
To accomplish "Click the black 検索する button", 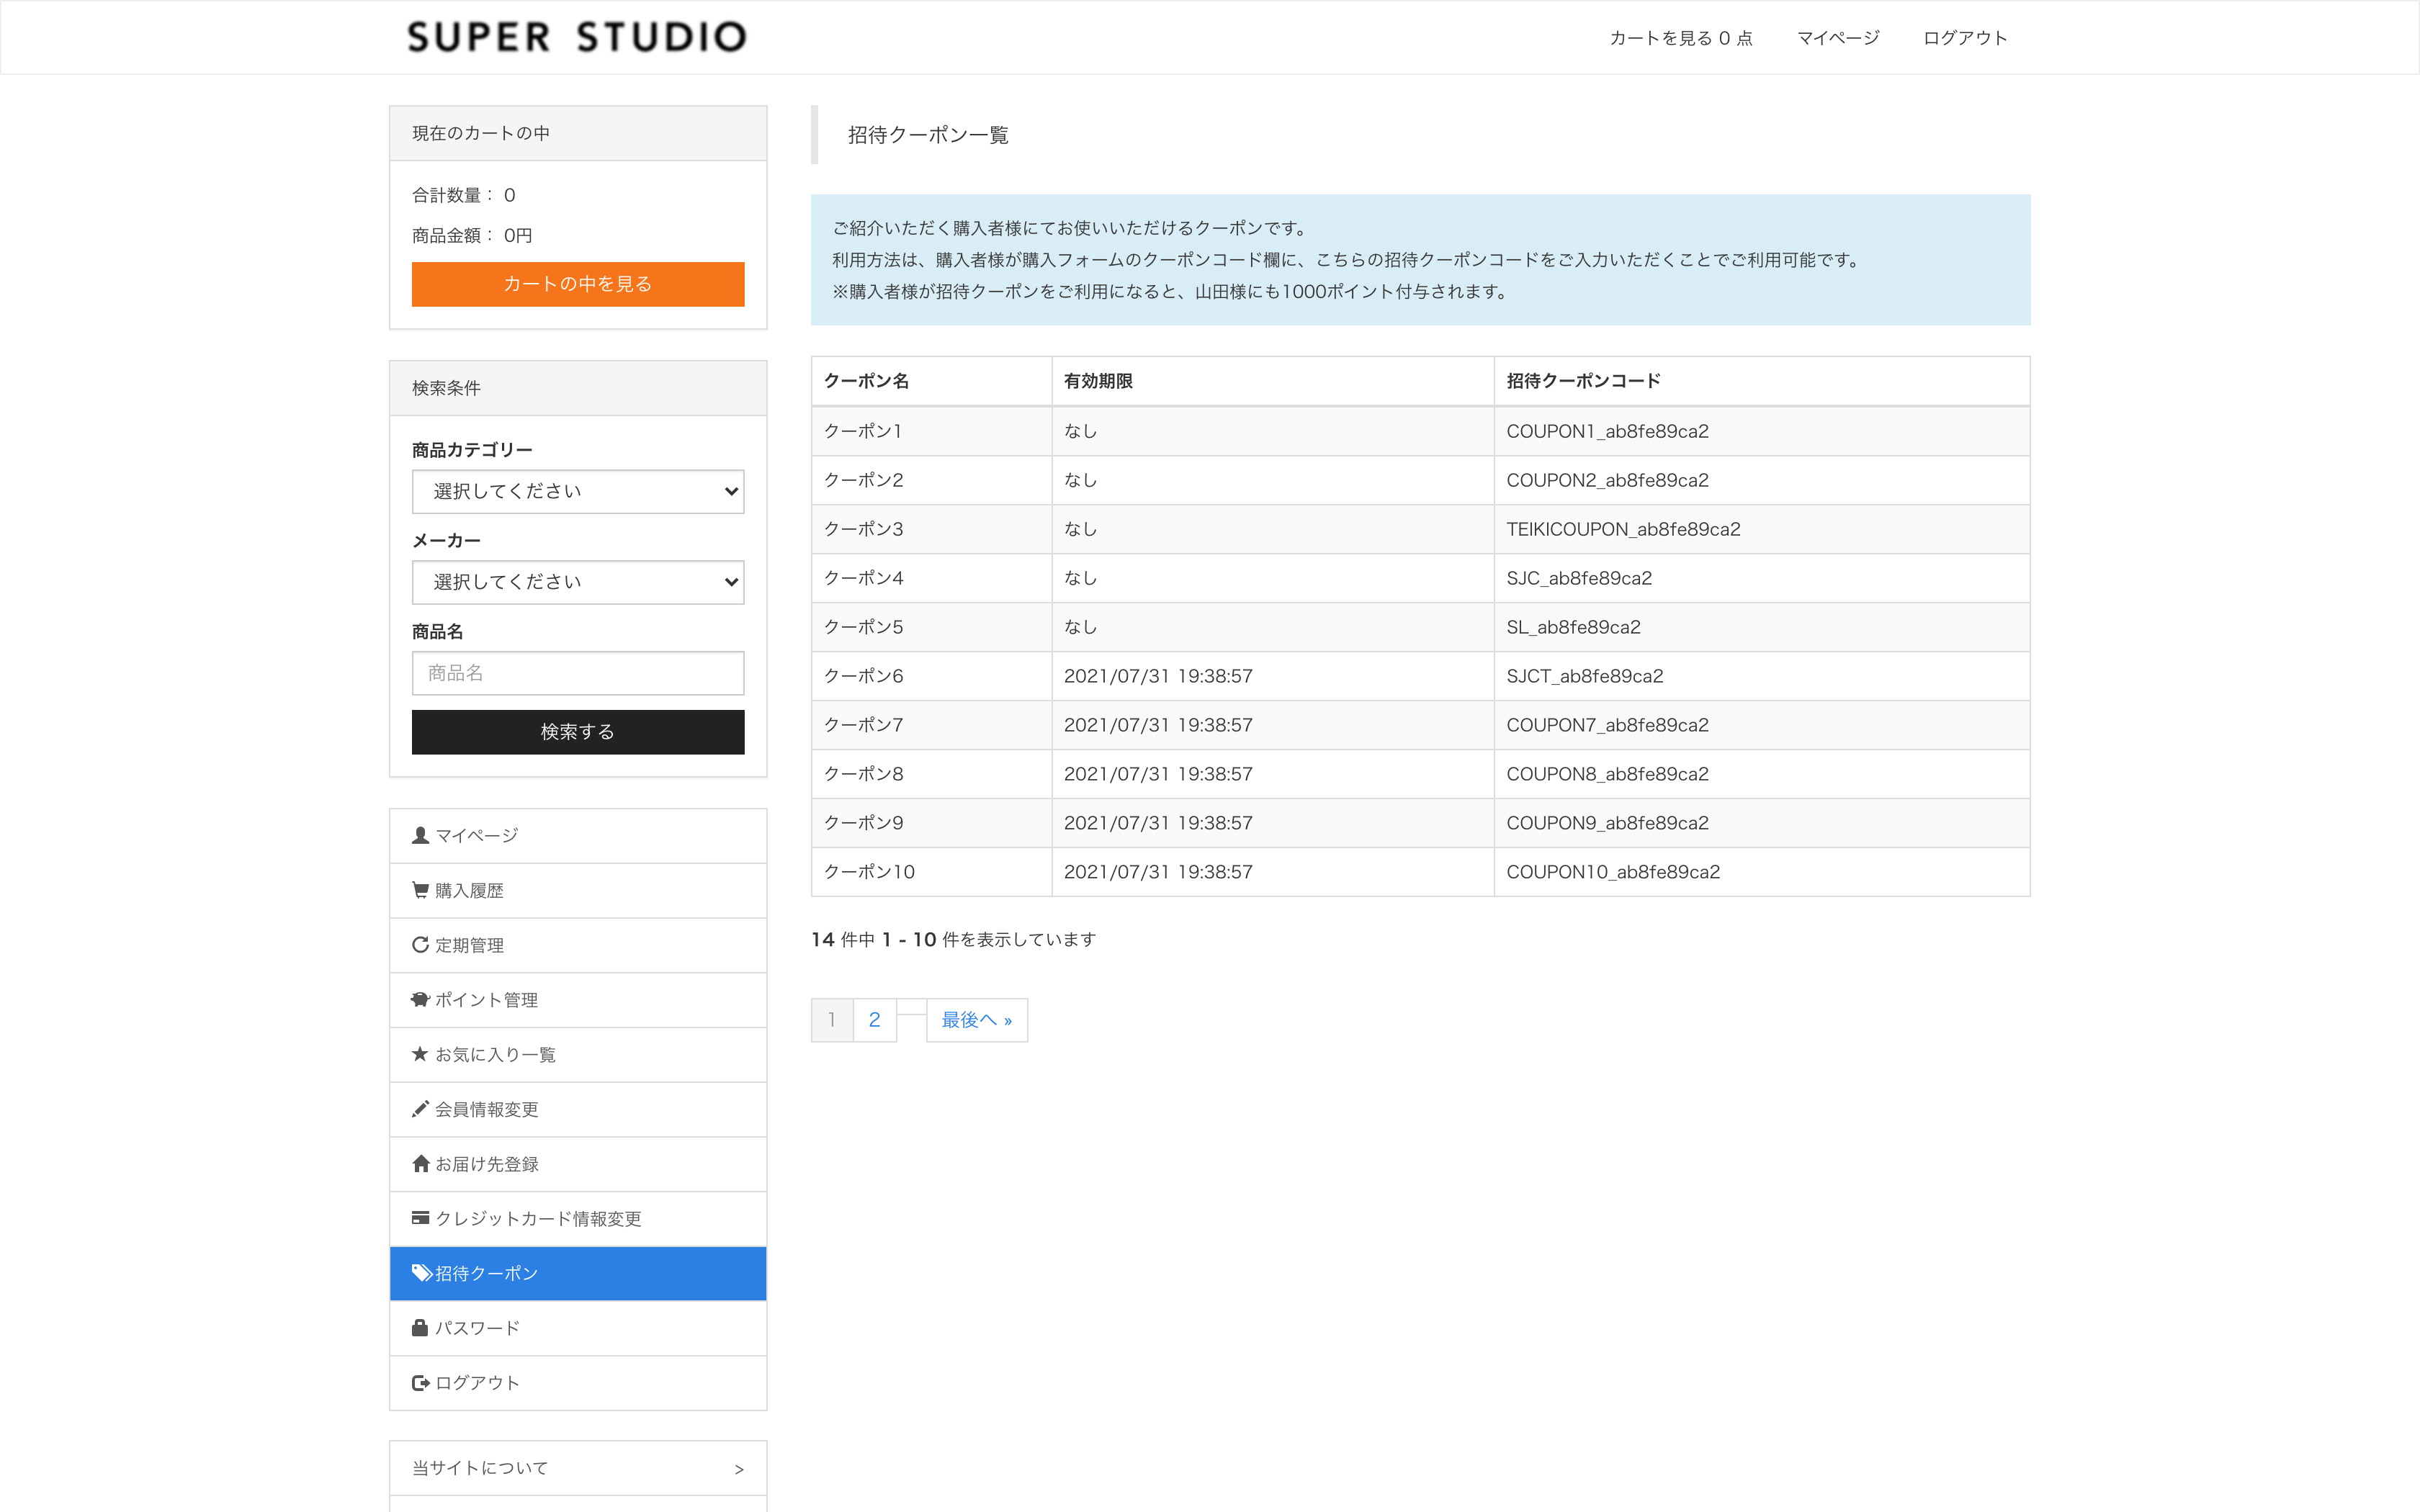I will point(578,732).
